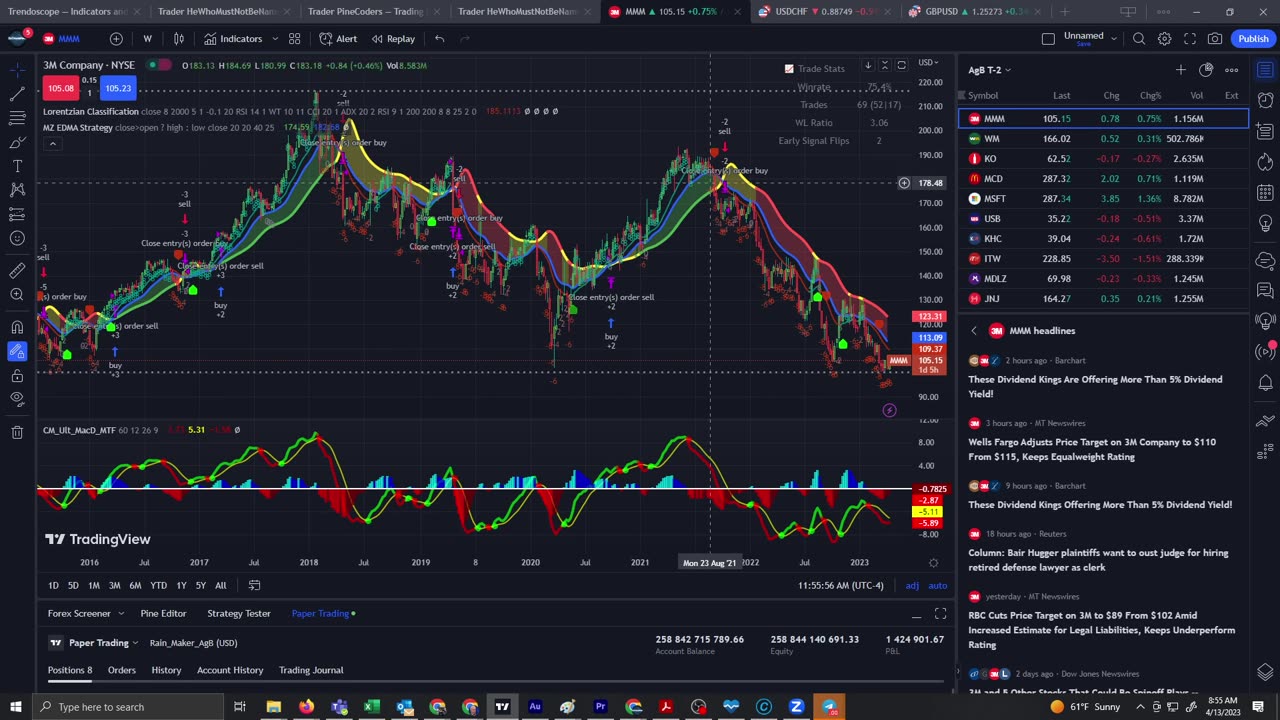The height and width of the screenshot is (720, 1280).
Task: Select the MSFT row in watchlist
Action: pos(1104,198)
